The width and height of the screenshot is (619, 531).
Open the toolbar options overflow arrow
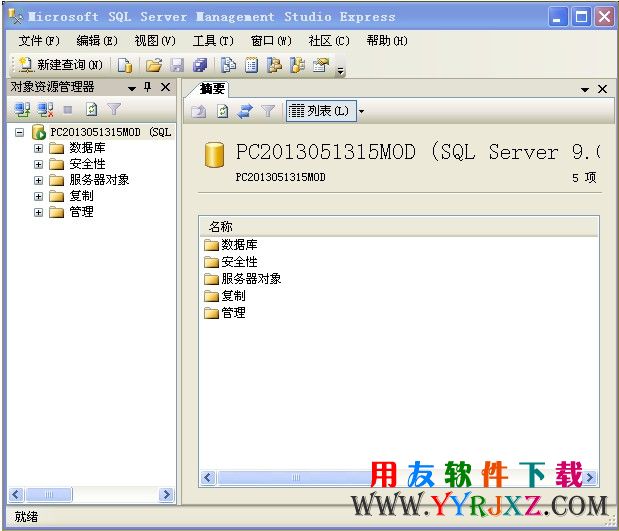tap(340, 71)
